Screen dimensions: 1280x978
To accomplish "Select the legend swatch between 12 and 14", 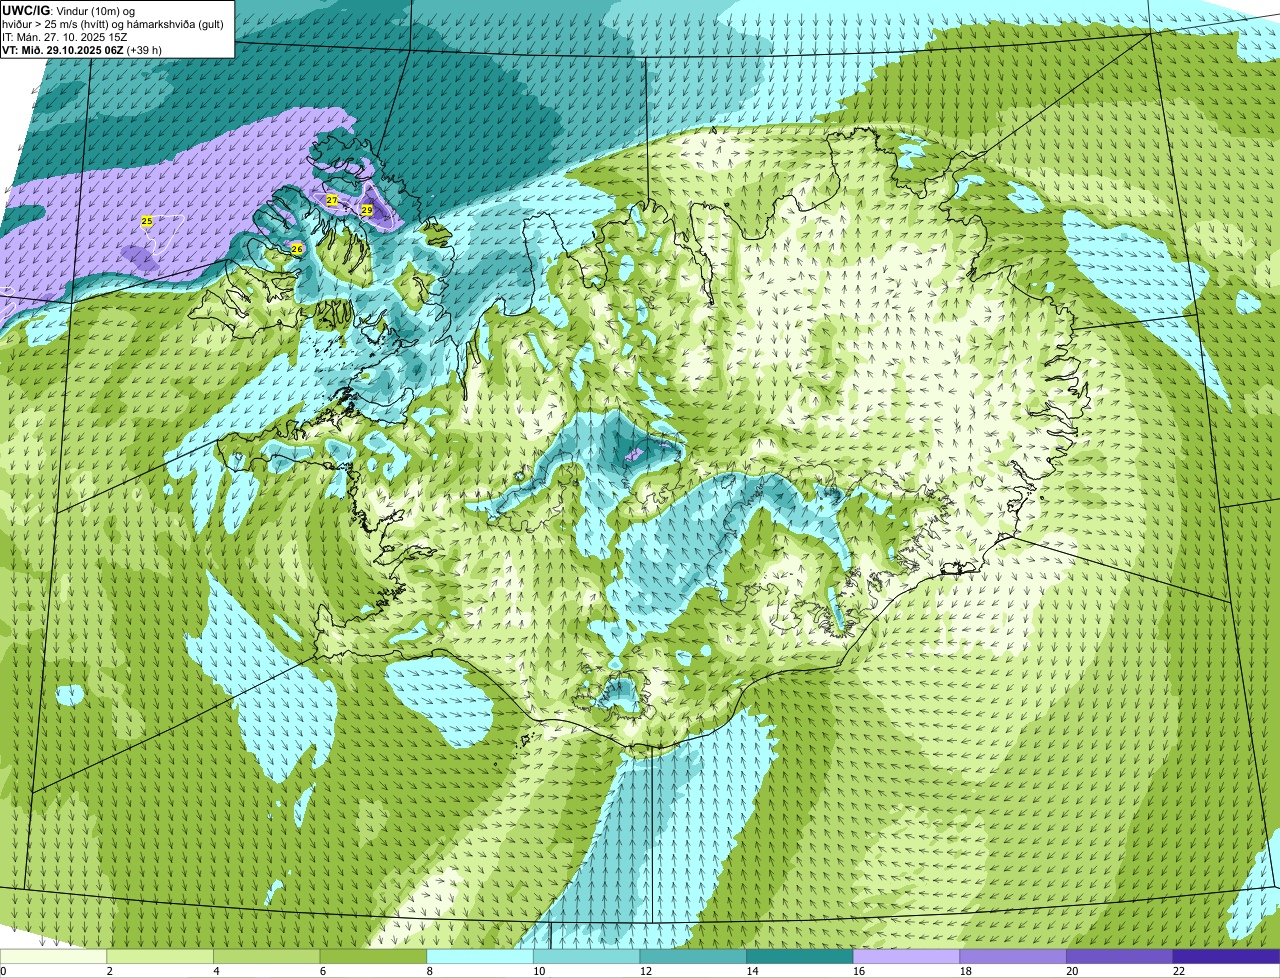I will pos(693,956).
